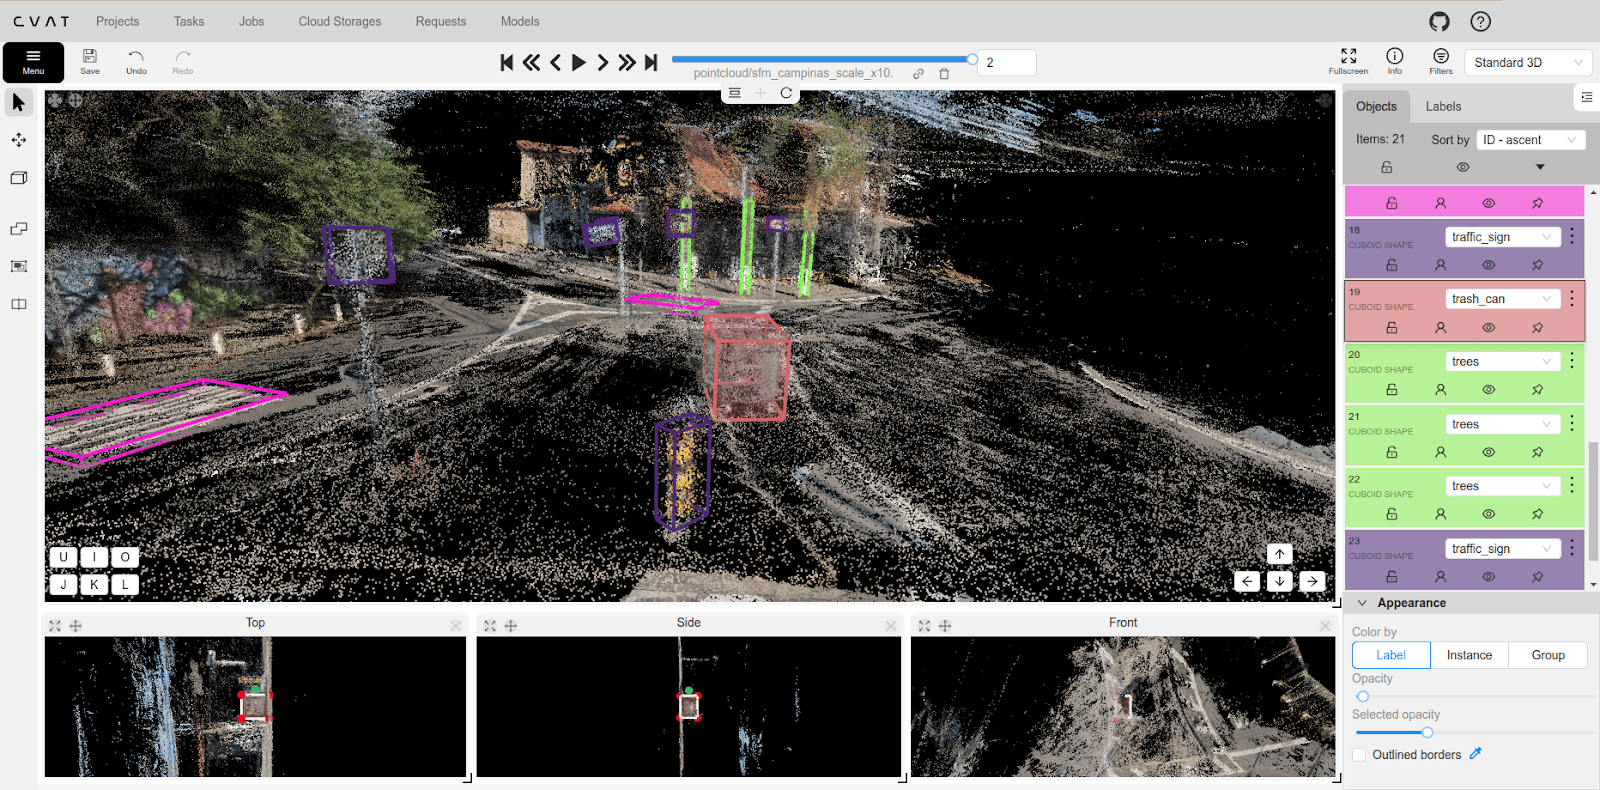Open label dropdown for trash_can object 19
This screenshot has height=790, width=1600.
[x=1502, y=299]
